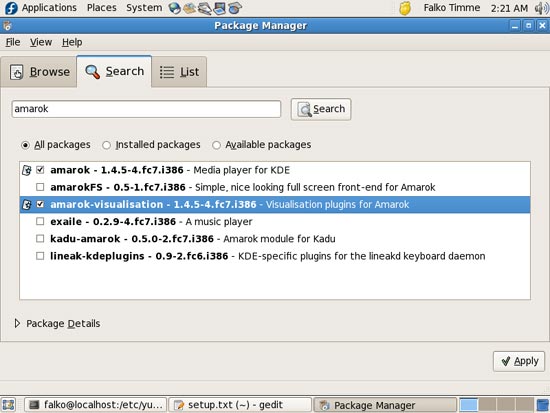Select the 'amarokFS - 0.5-1.fc7.i386' row text
This screenshot has height=413, width=550.
pos(118,187)
